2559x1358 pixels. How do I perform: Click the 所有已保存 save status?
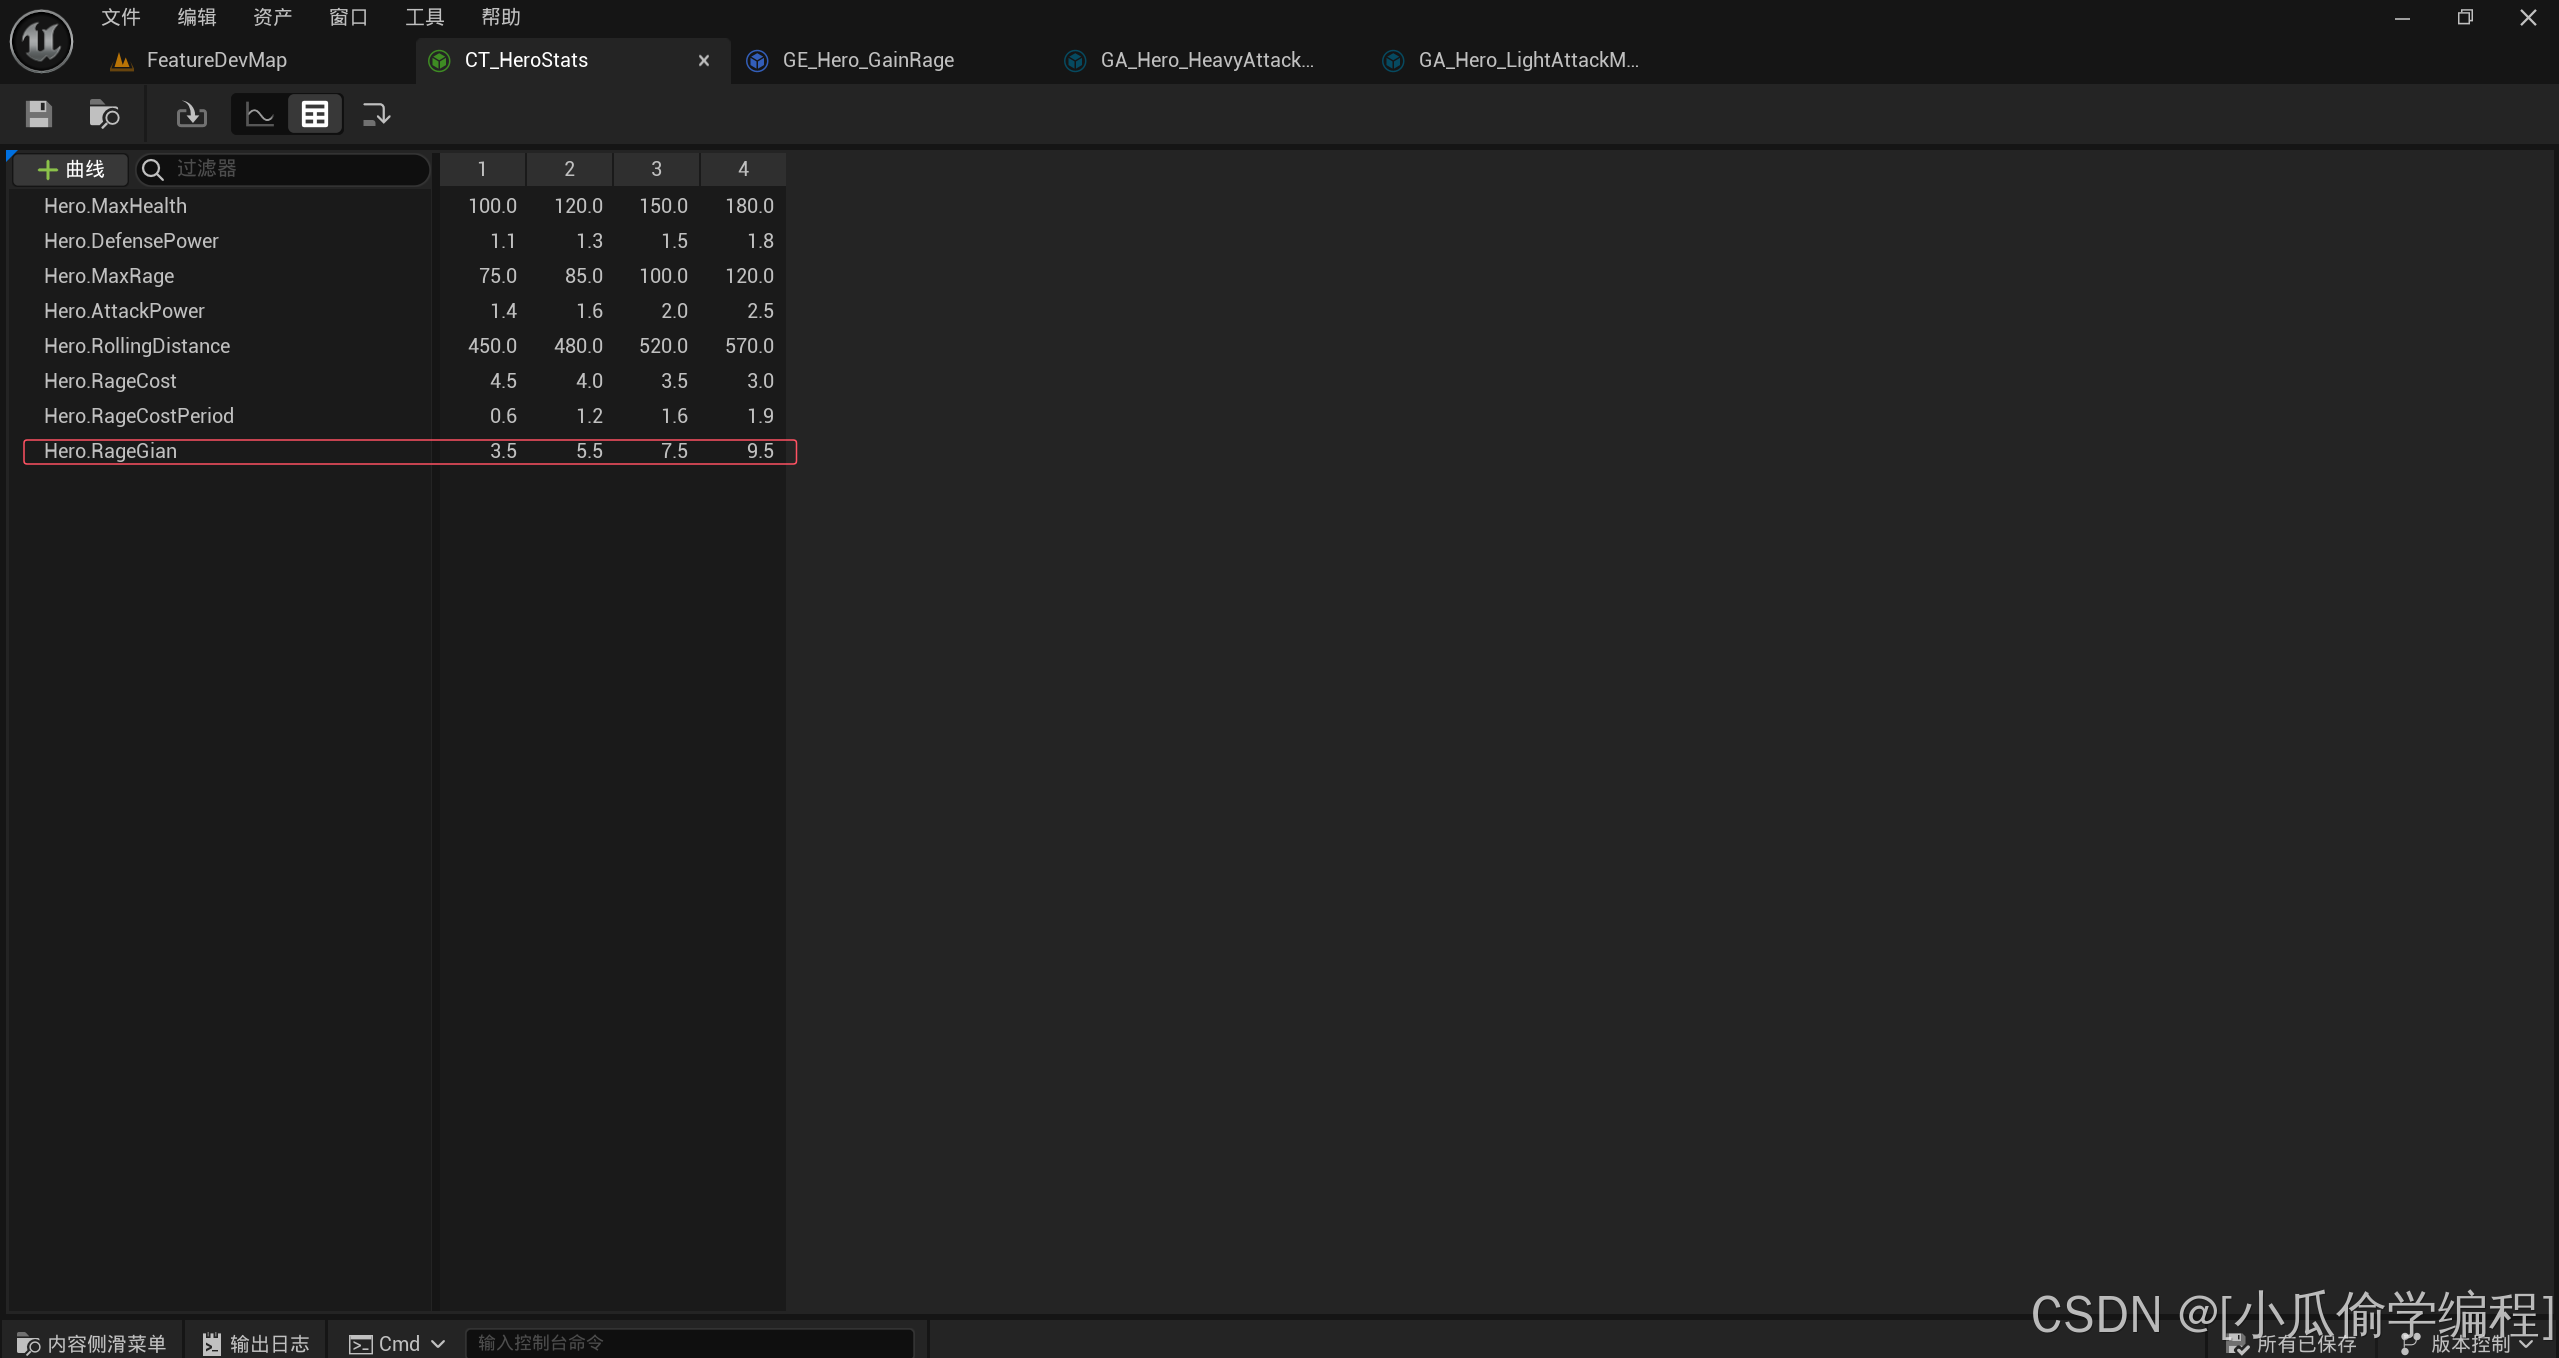click(x=2292, y=1343)
